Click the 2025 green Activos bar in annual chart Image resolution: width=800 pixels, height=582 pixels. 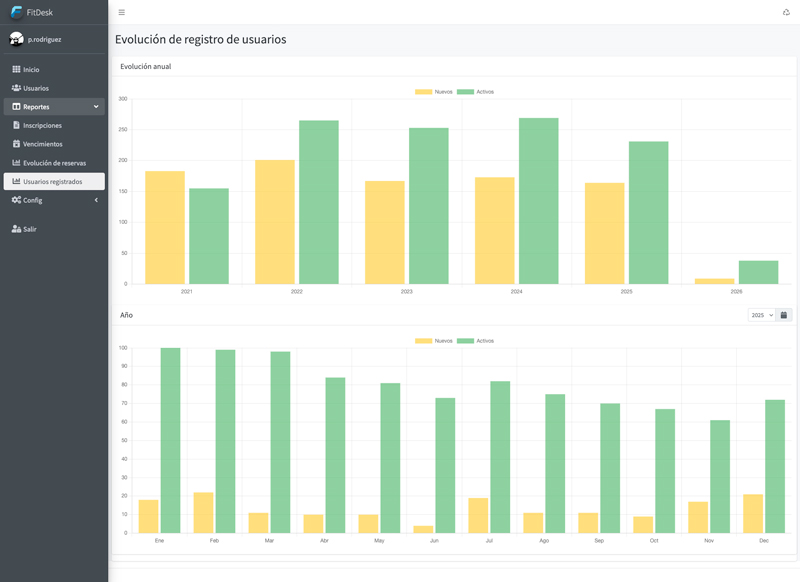648,213
